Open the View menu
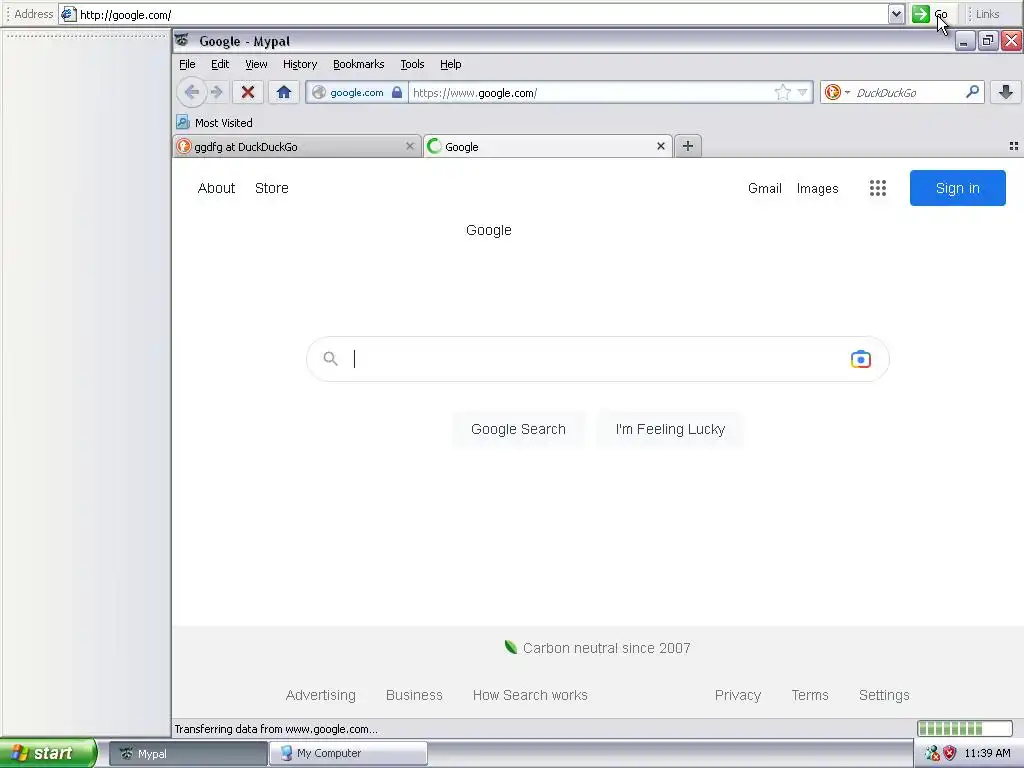This screenshot has width=1024, height=768. click(256, 64)
